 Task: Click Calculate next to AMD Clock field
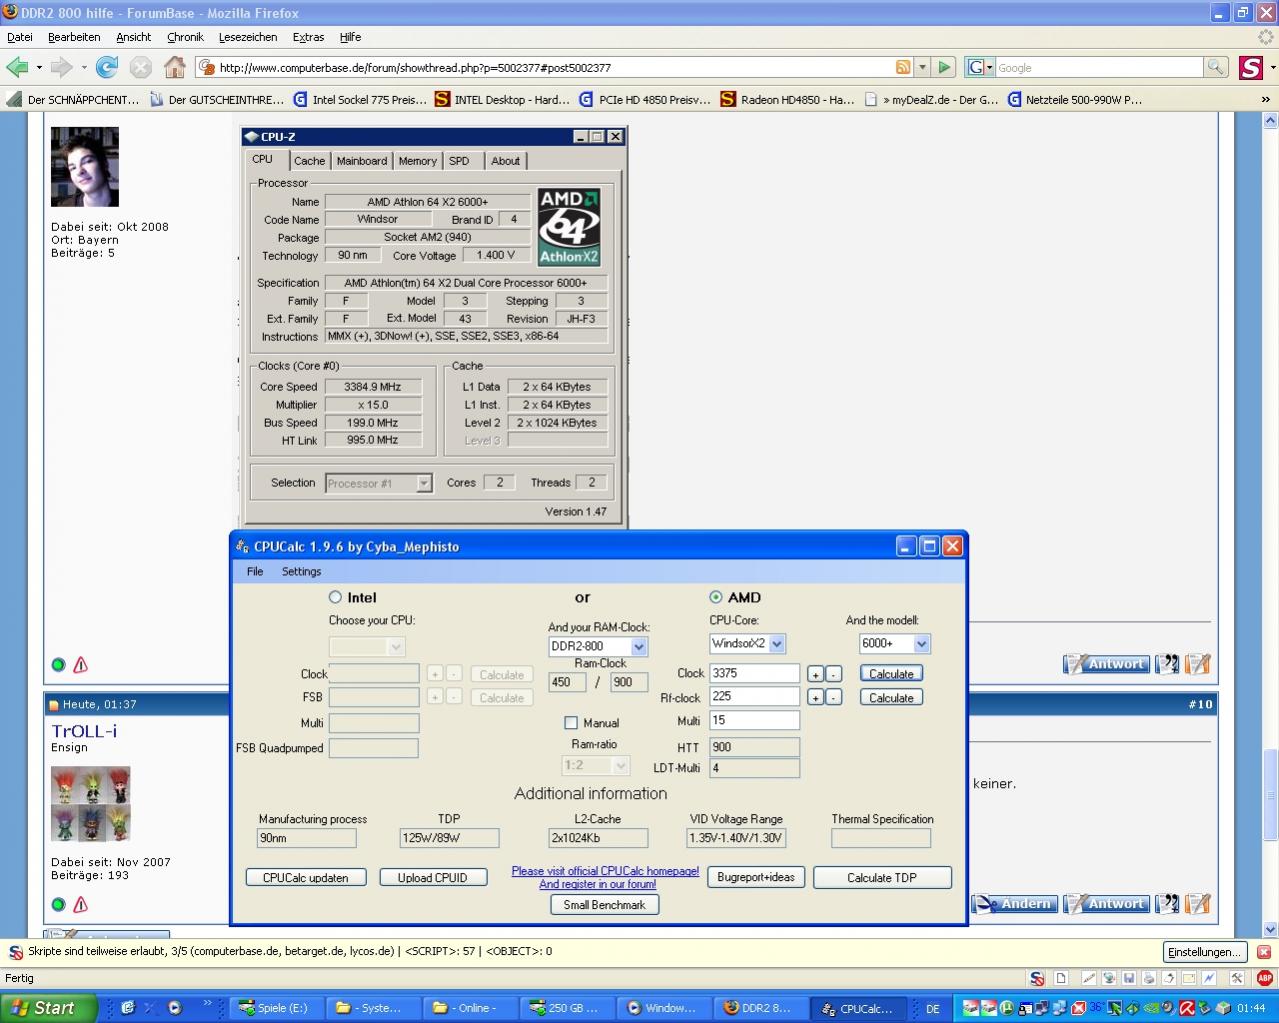[x=891, y=674]
